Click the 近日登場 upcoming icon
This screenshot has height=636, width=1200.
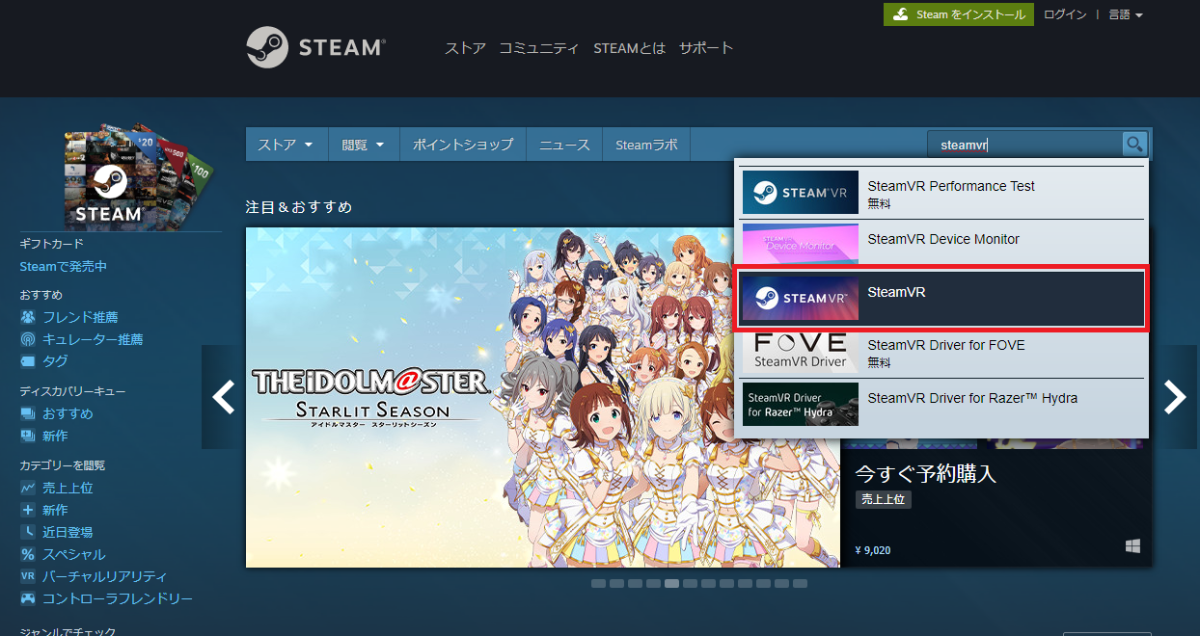click(28, 532)
